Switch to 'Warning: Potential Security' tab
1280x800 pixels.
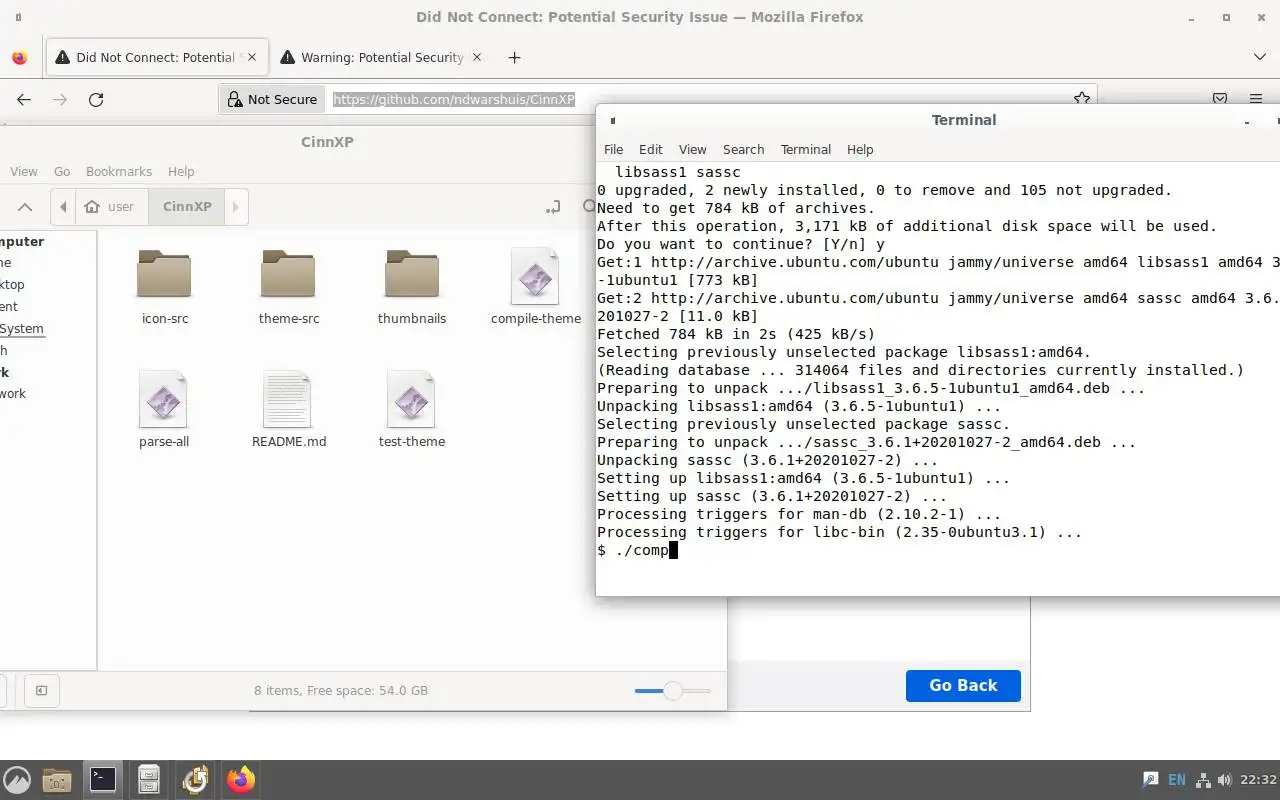380,57
